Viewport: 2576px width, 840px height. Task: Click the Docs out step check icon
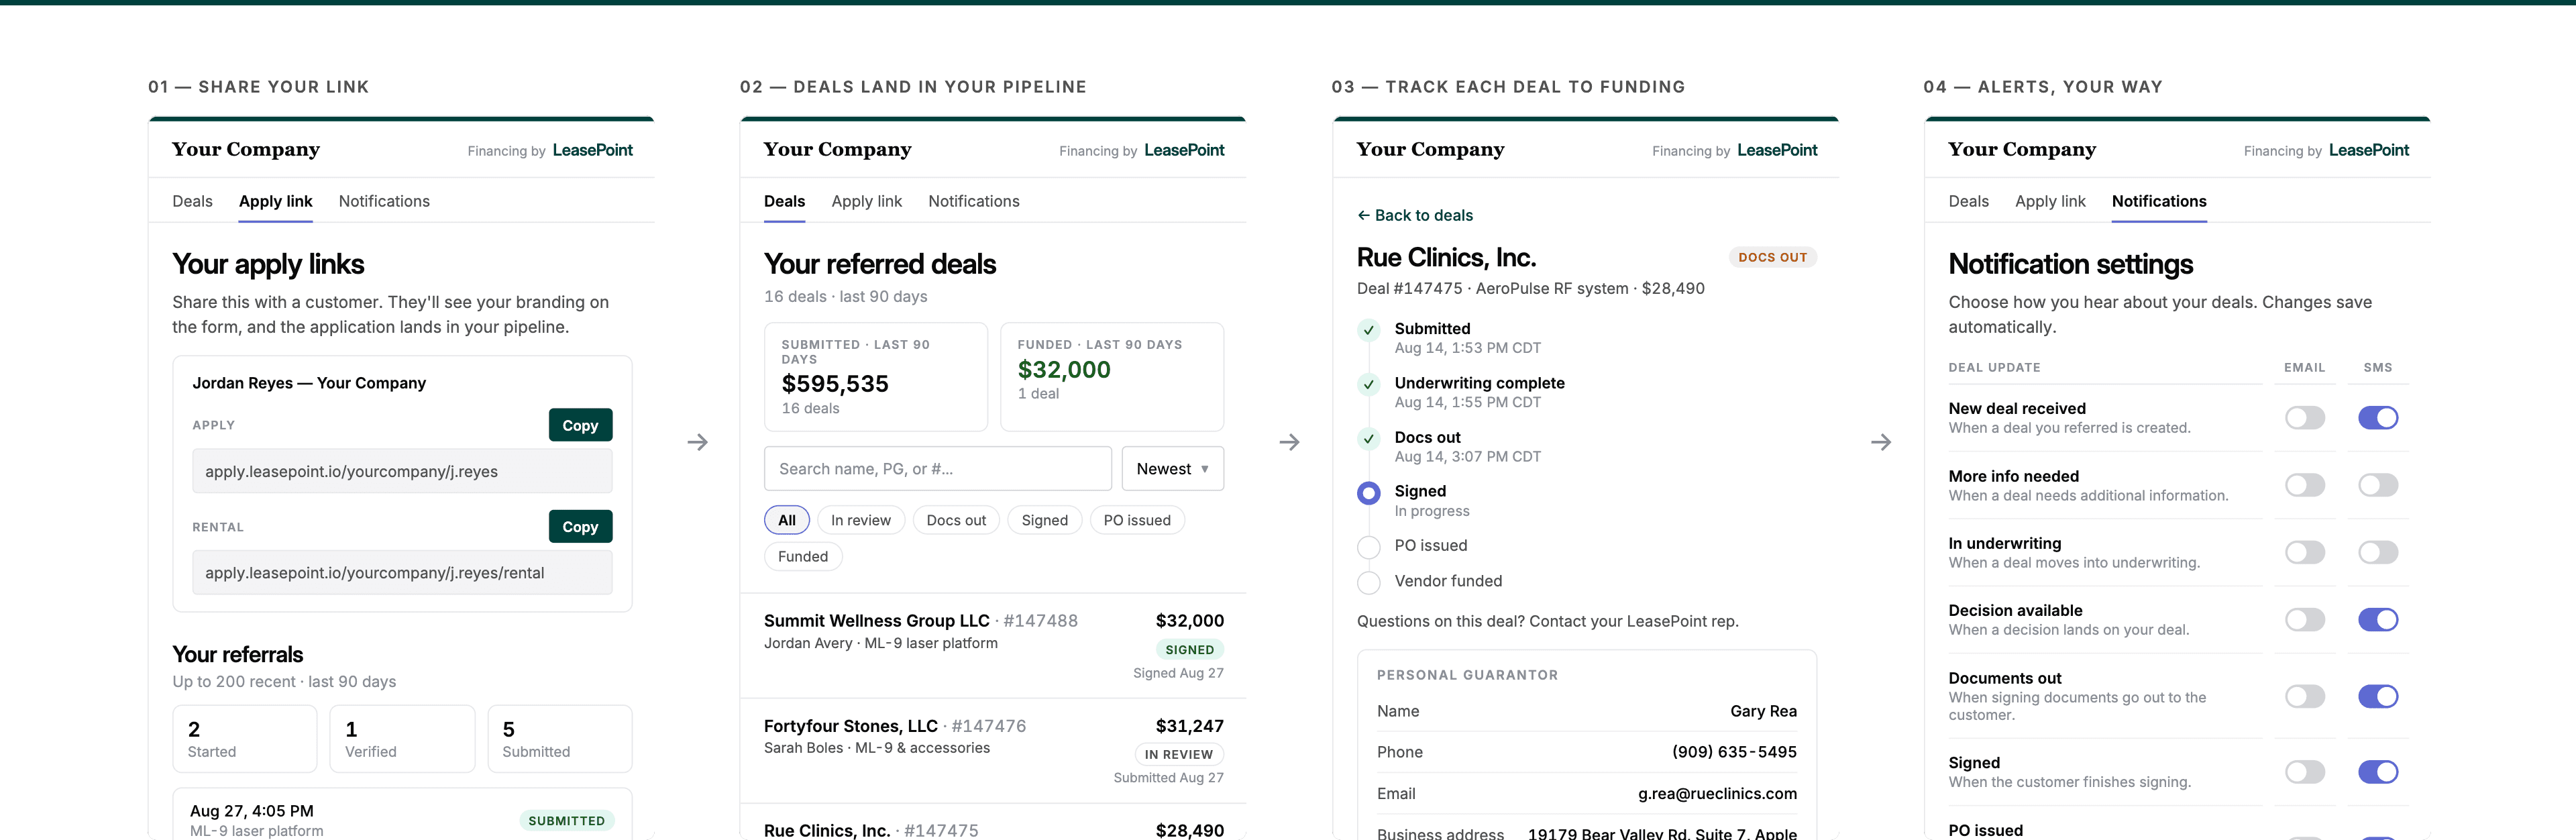[1368, 438]
